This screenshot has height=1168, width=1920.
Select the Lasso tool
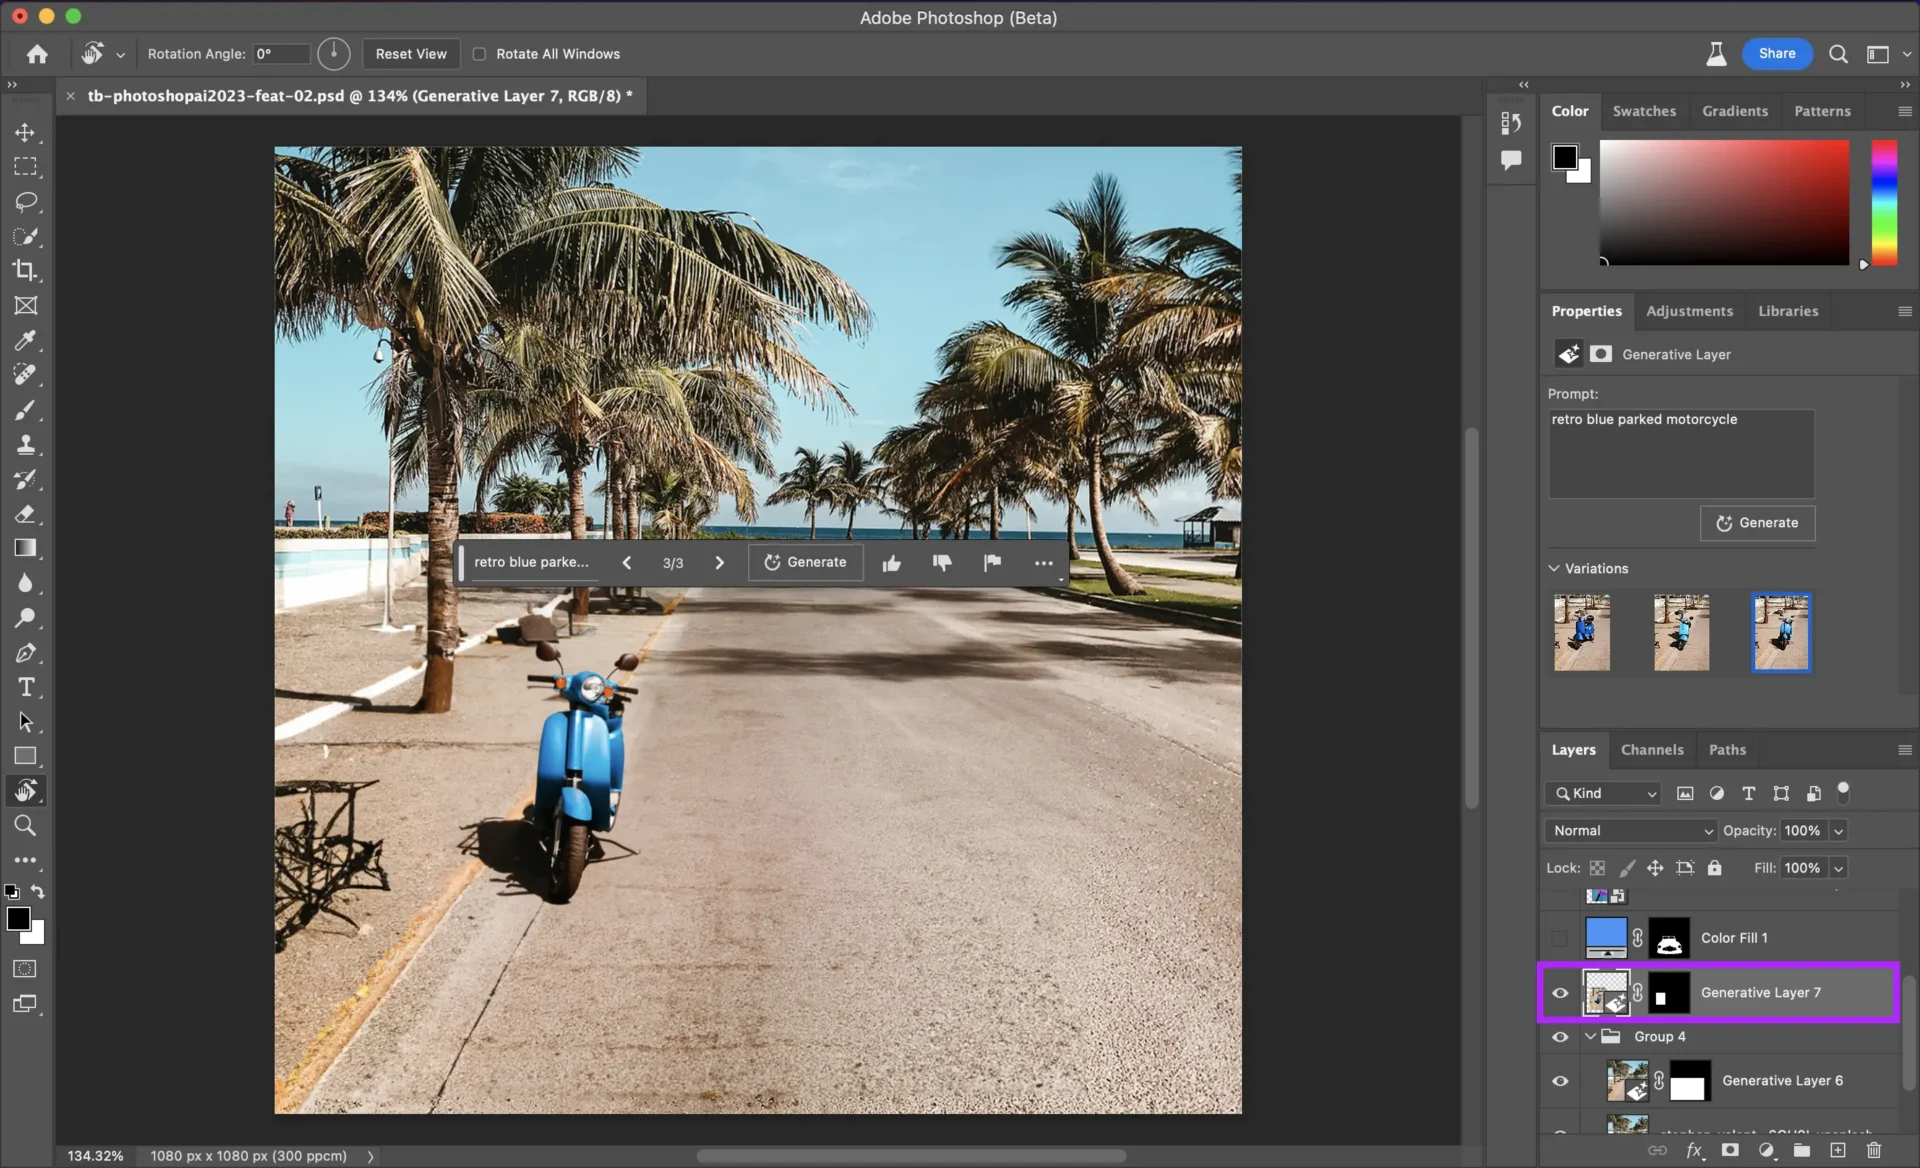point(25,200)
